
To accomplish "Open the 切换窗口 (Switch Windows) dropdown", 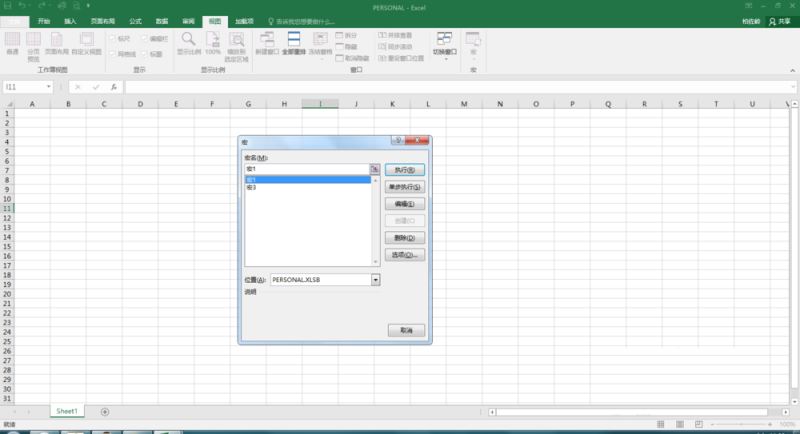I will (444, 46).
